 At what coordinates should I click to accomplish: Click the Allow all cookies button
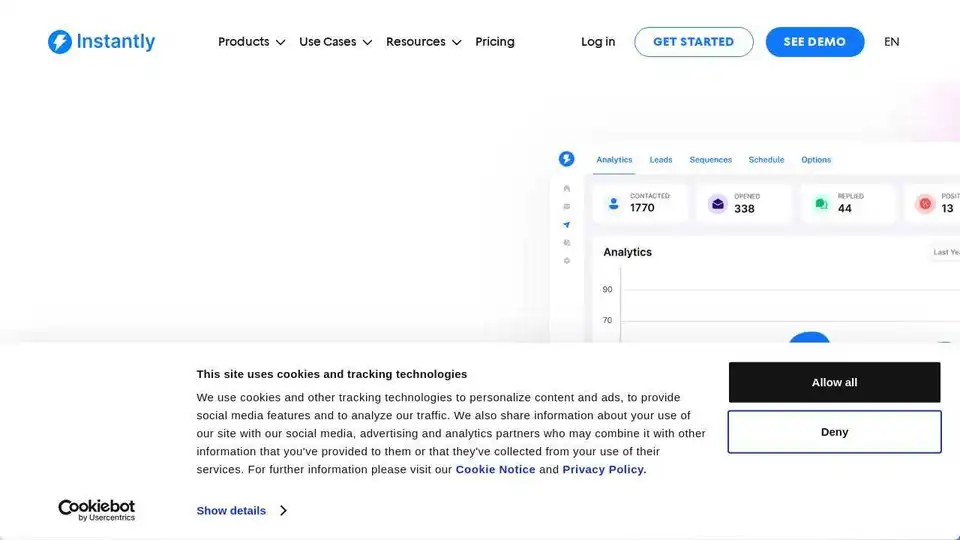coord(834,382)
